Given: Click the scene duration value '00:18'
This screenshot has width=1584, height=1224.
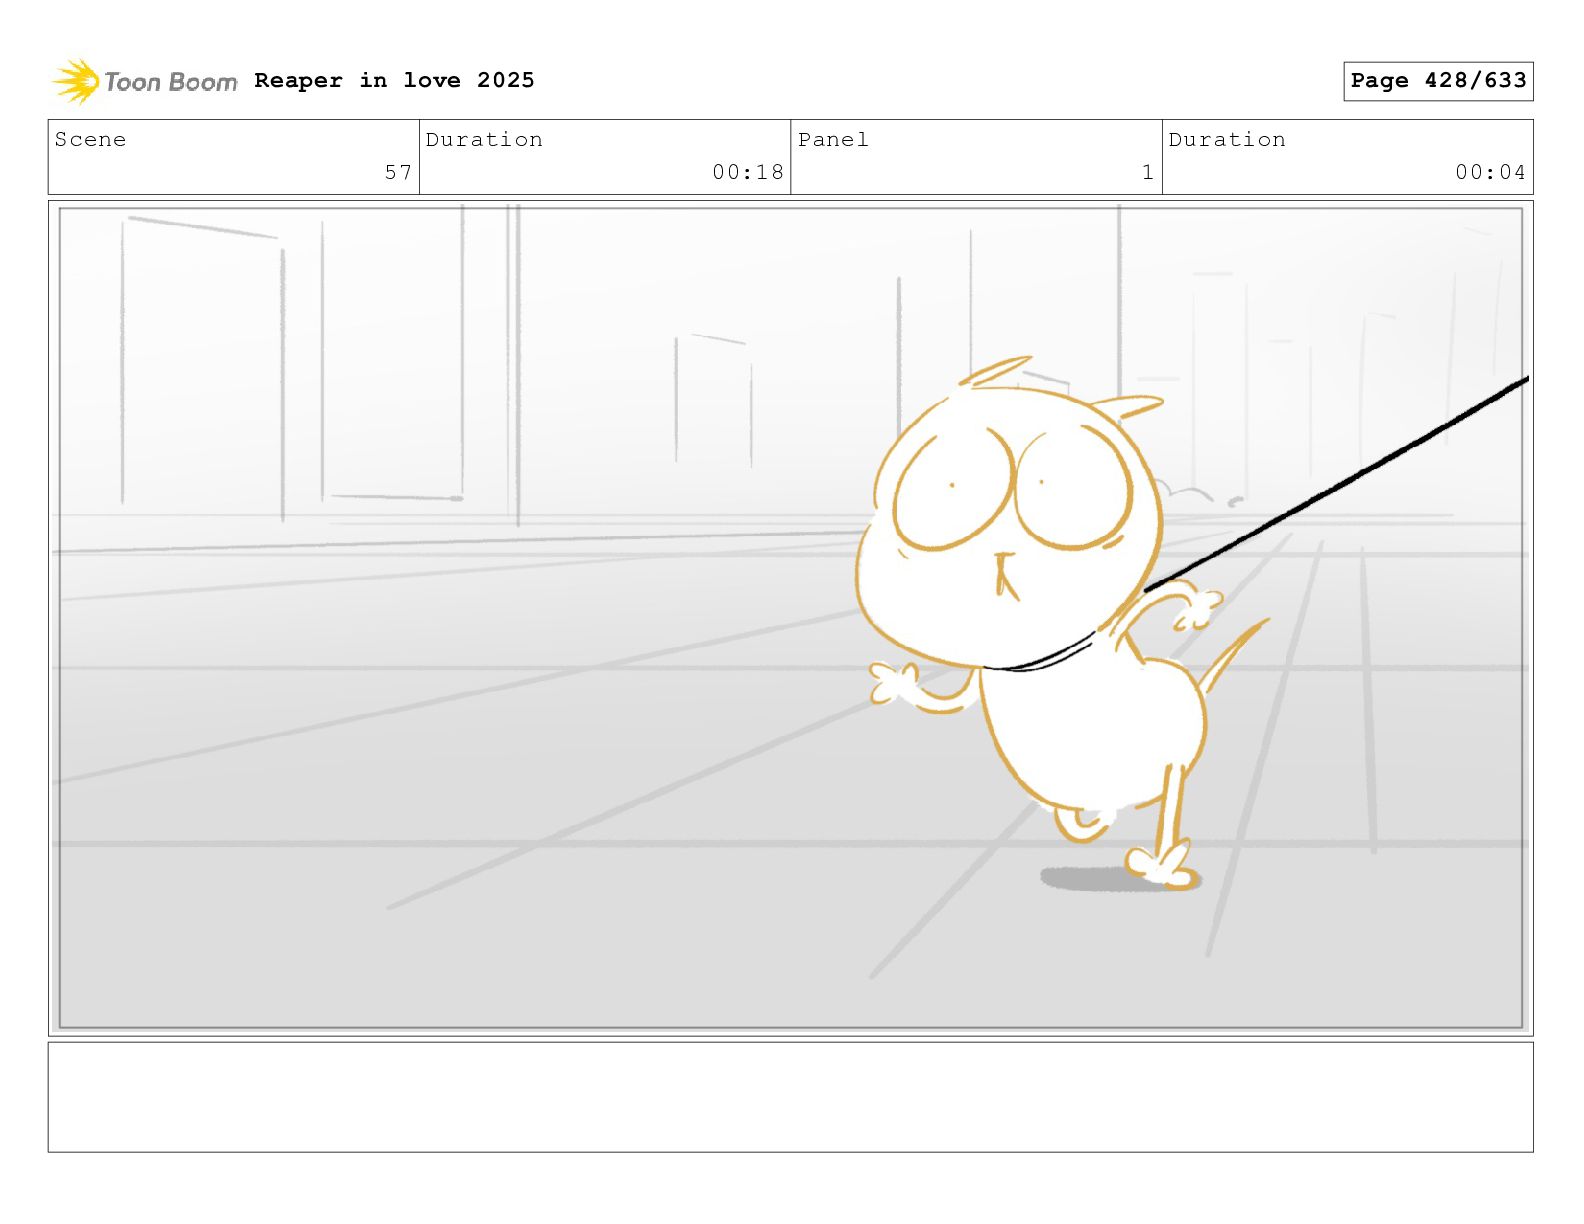Looking at the screenshot, I should click(x=748, y=172).
